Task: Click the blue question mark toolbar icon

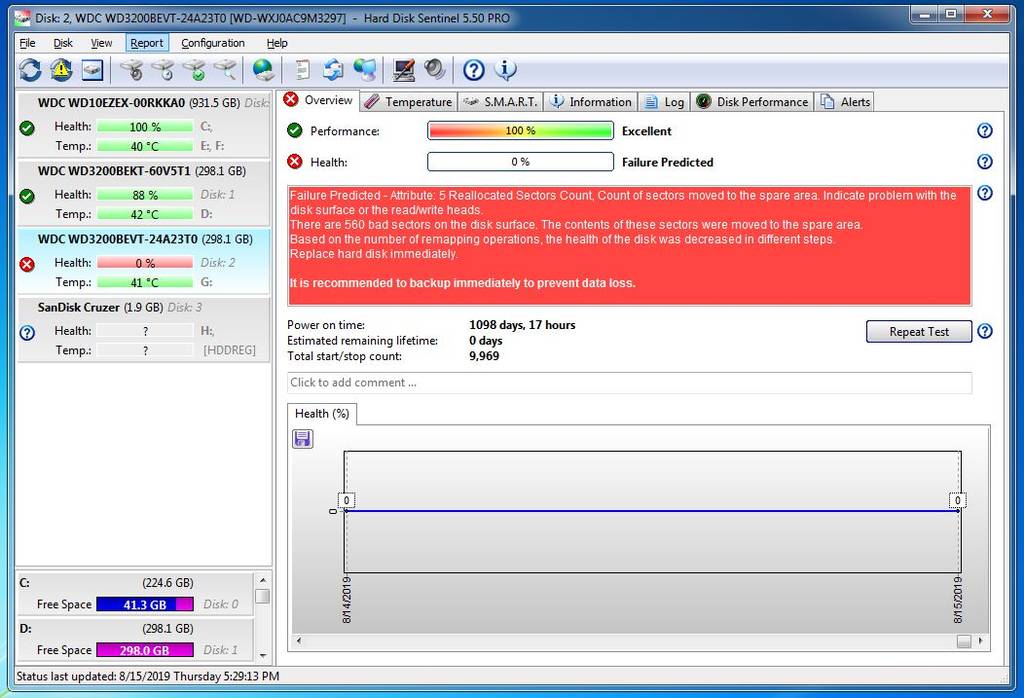Action: point(473,69)
